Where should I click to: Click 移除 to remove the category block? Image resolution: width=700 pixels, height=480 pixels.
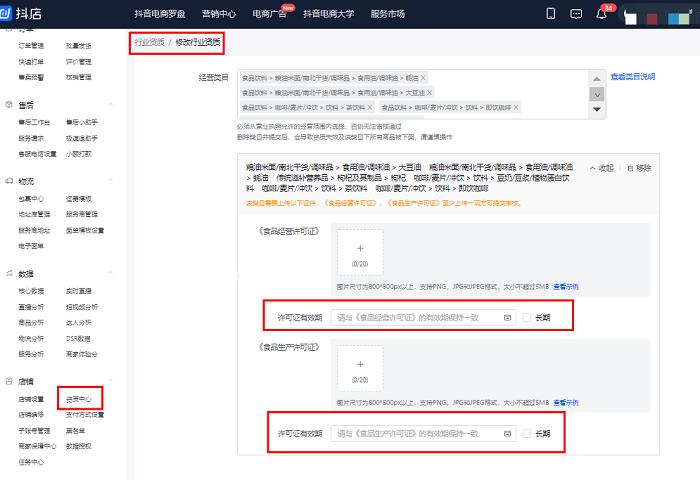[638, 168]
